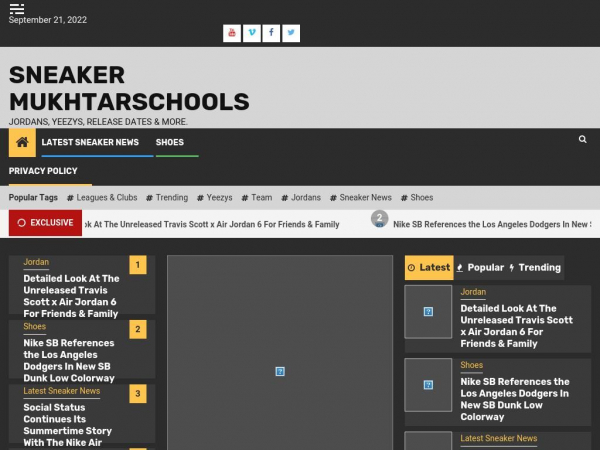Open the search magnifier icon
The height and width of the screenshot is (450, 600).
(582, 139)
